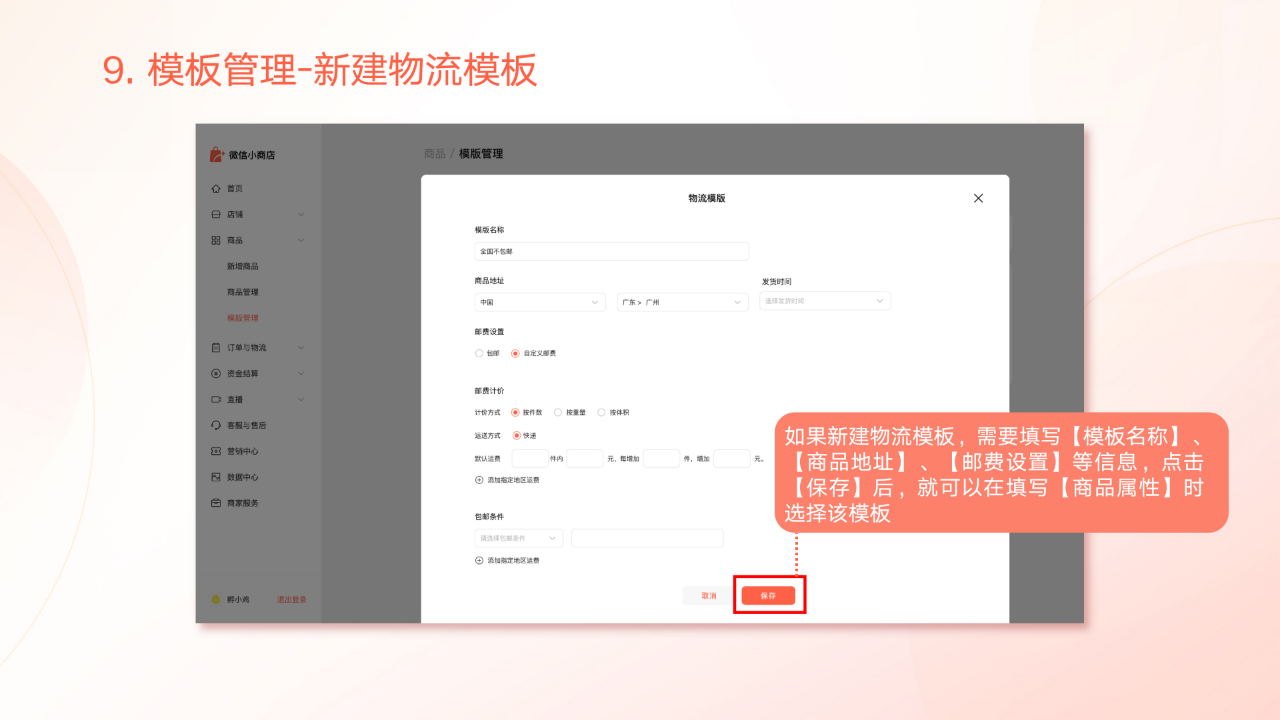Click 商品 in the breadcrumb
Image resolution: width=1280 pixels, height=720 pixels.
coord(434,154)
